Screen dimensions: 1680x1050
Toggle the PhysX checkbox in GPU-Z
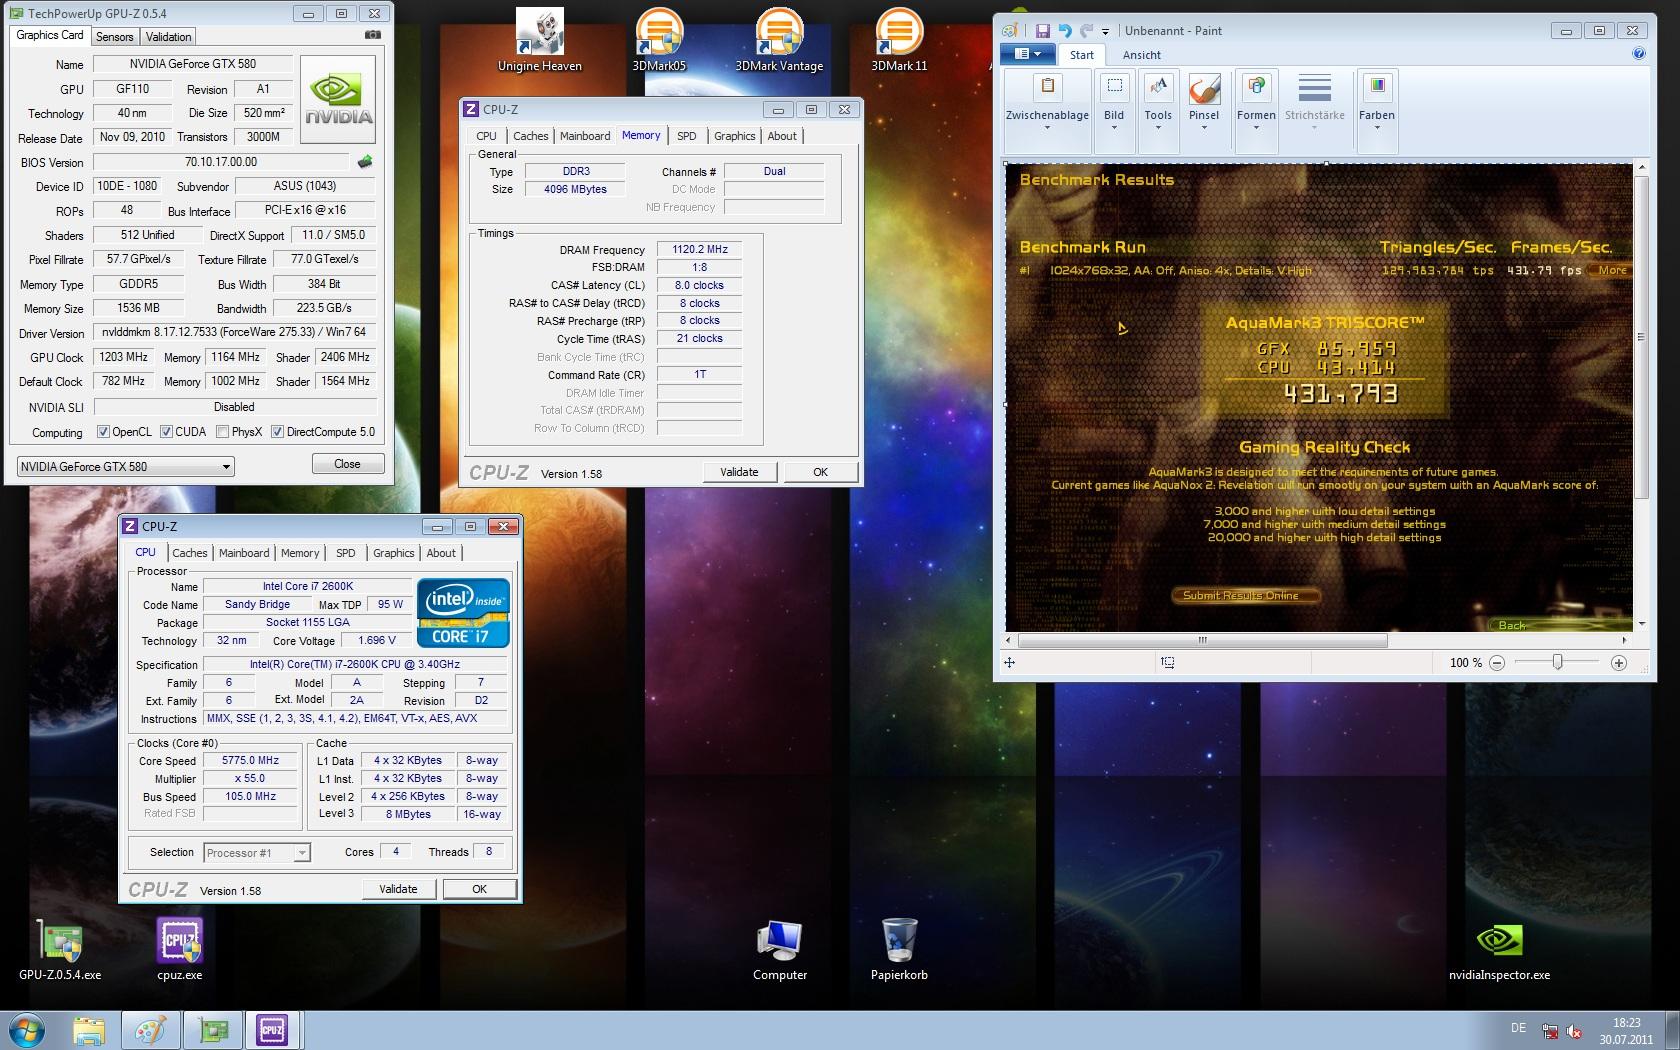click(x=222, y=432)
